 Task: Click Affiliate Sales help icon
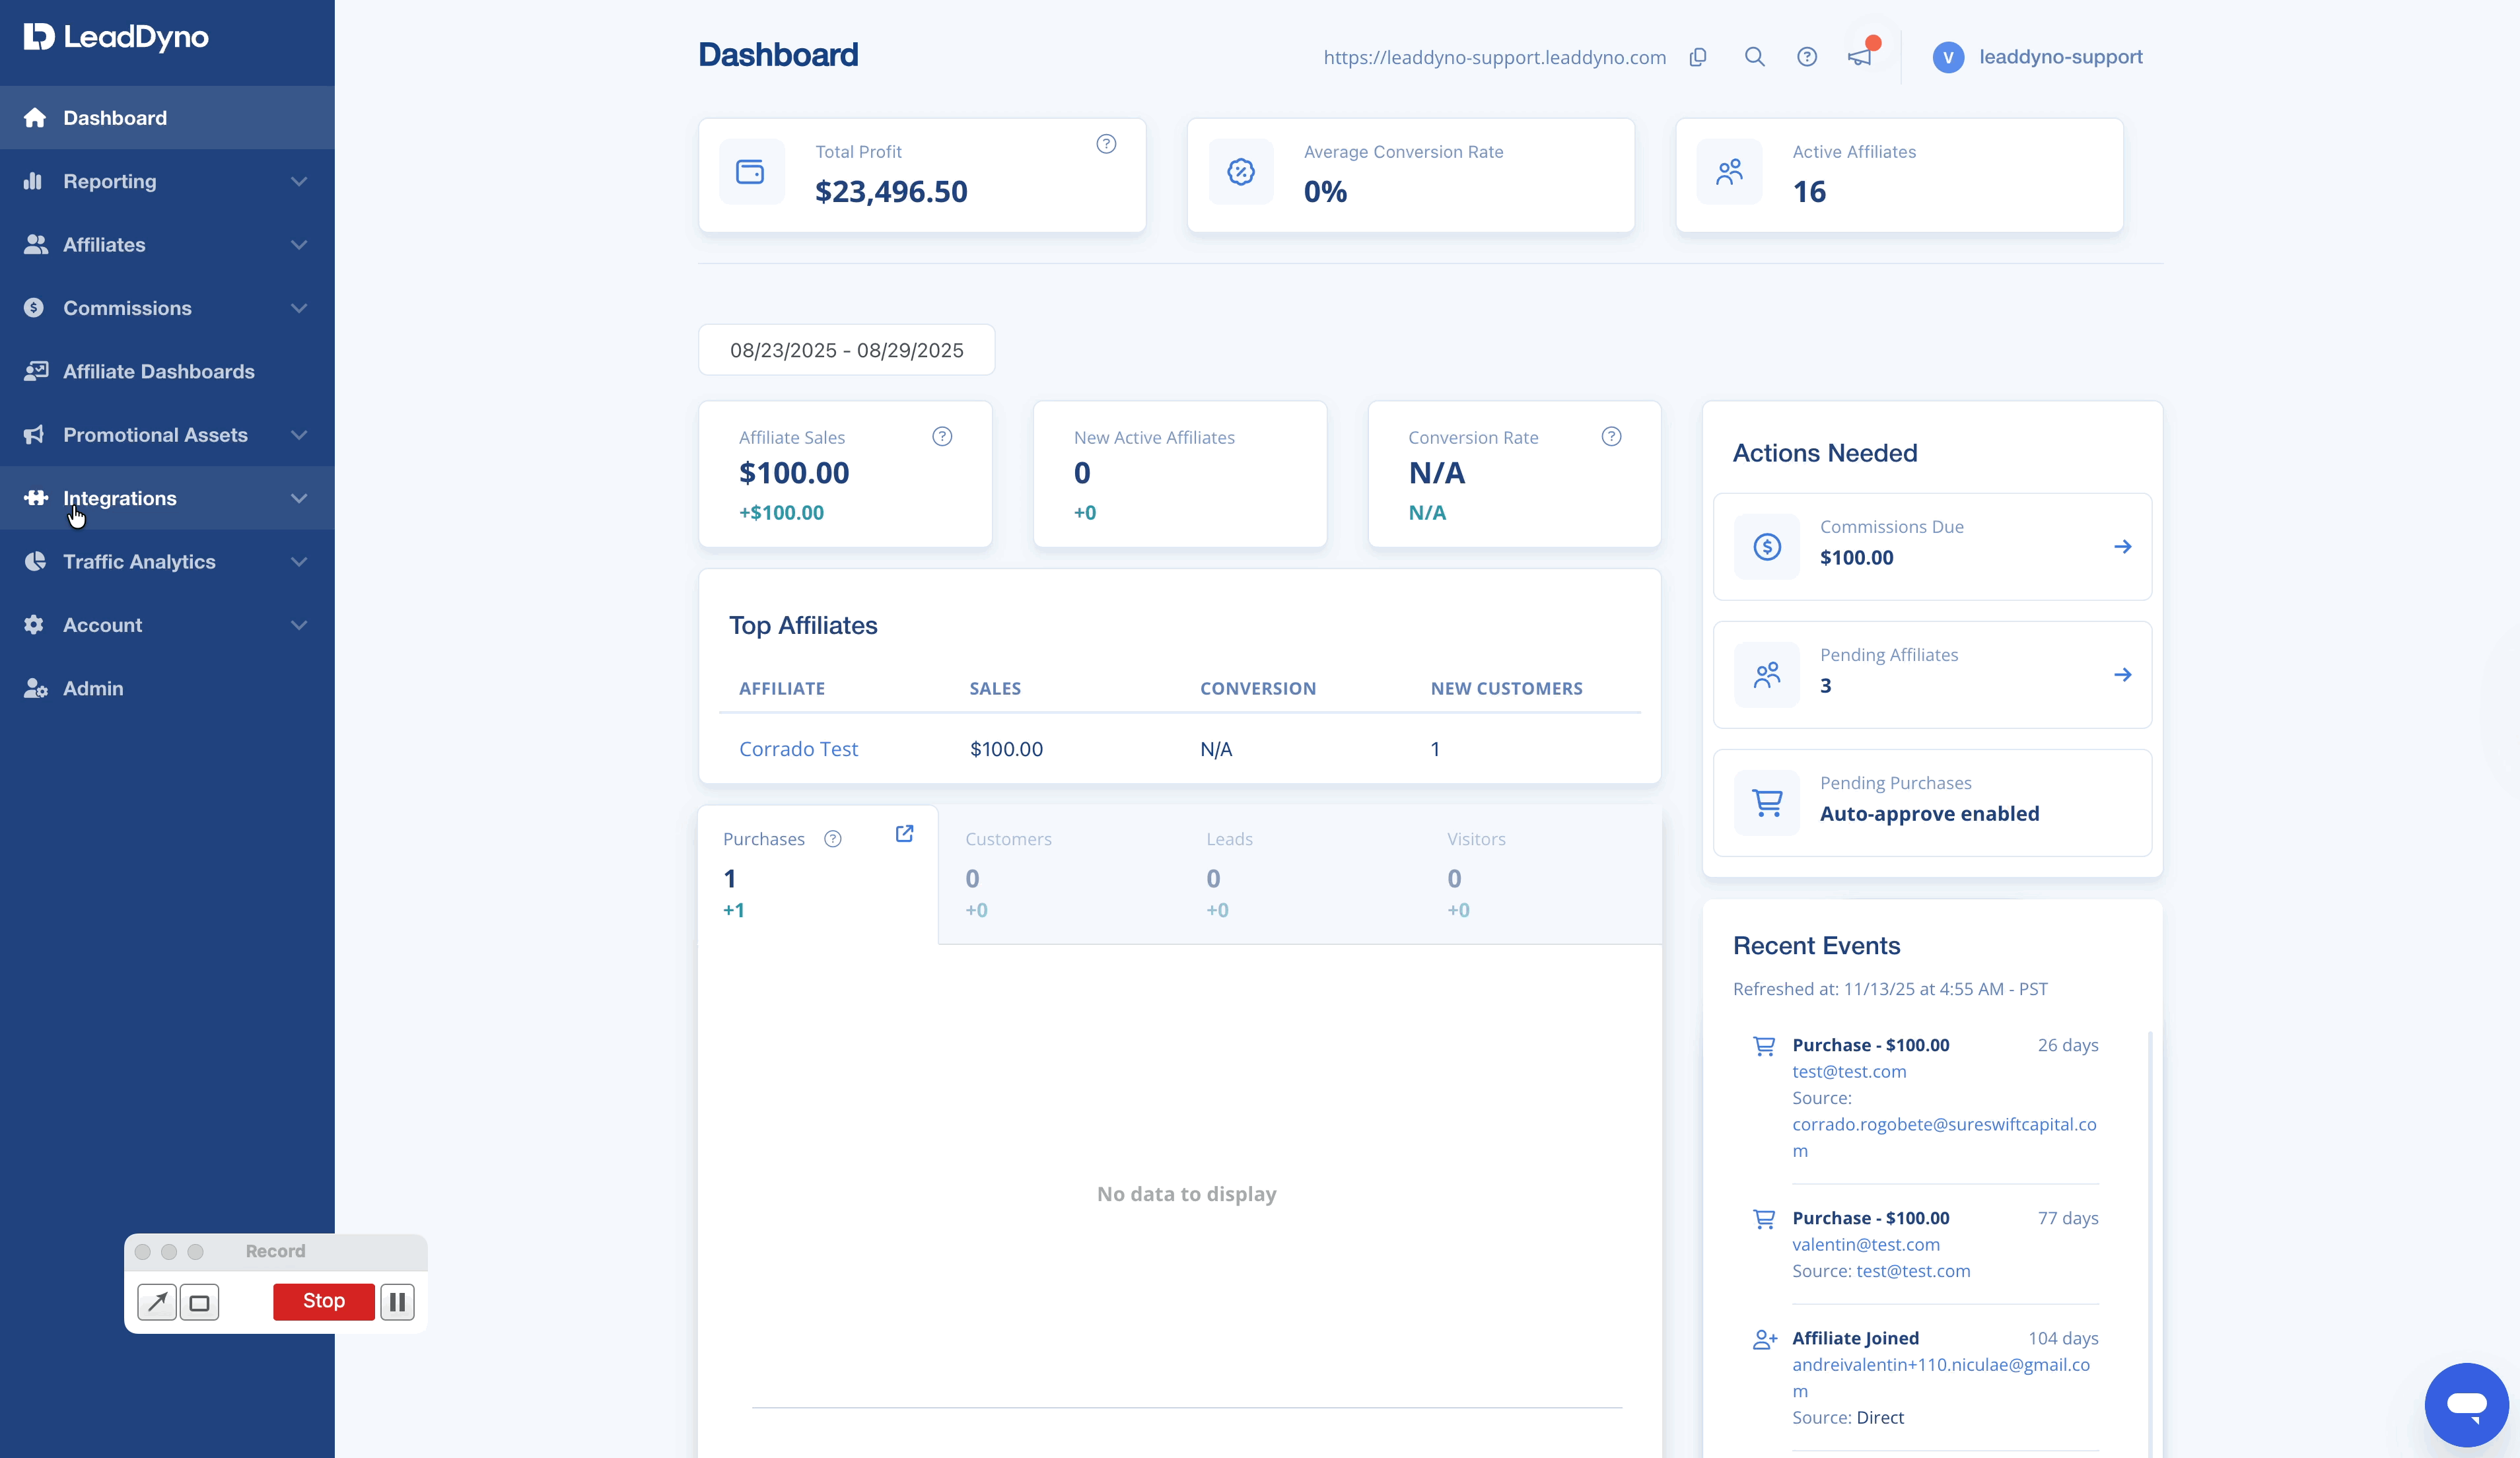coord(942,437)
